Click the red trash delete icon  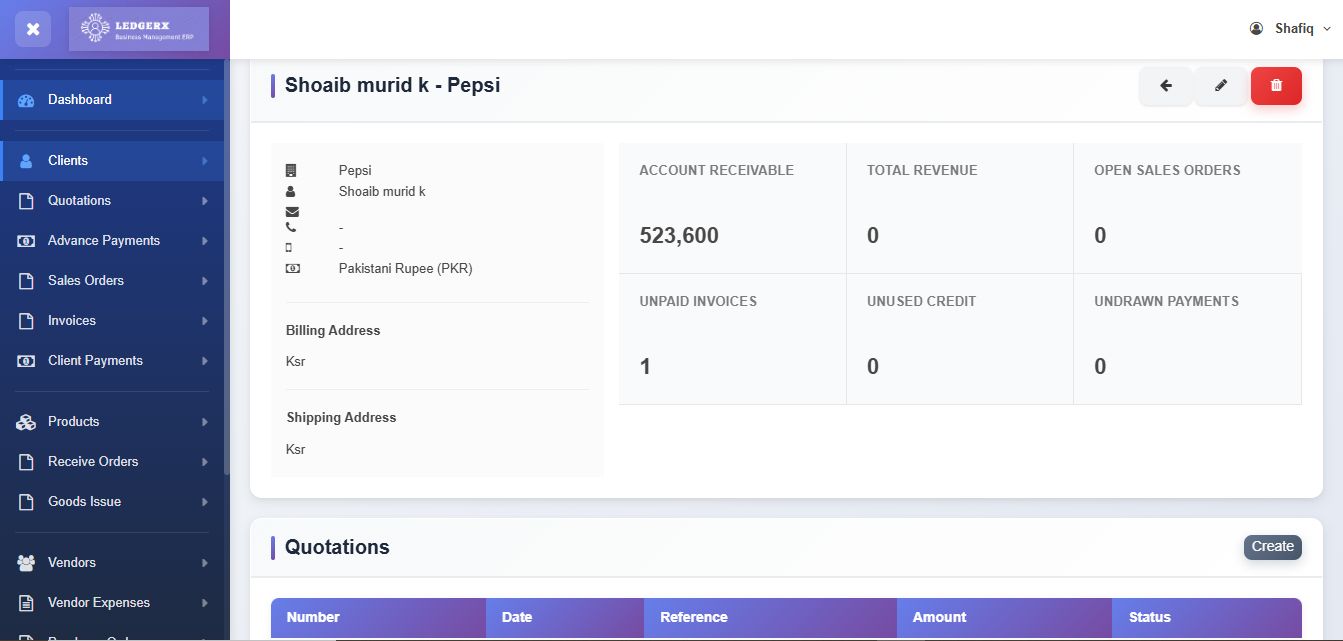point(1276,86)
